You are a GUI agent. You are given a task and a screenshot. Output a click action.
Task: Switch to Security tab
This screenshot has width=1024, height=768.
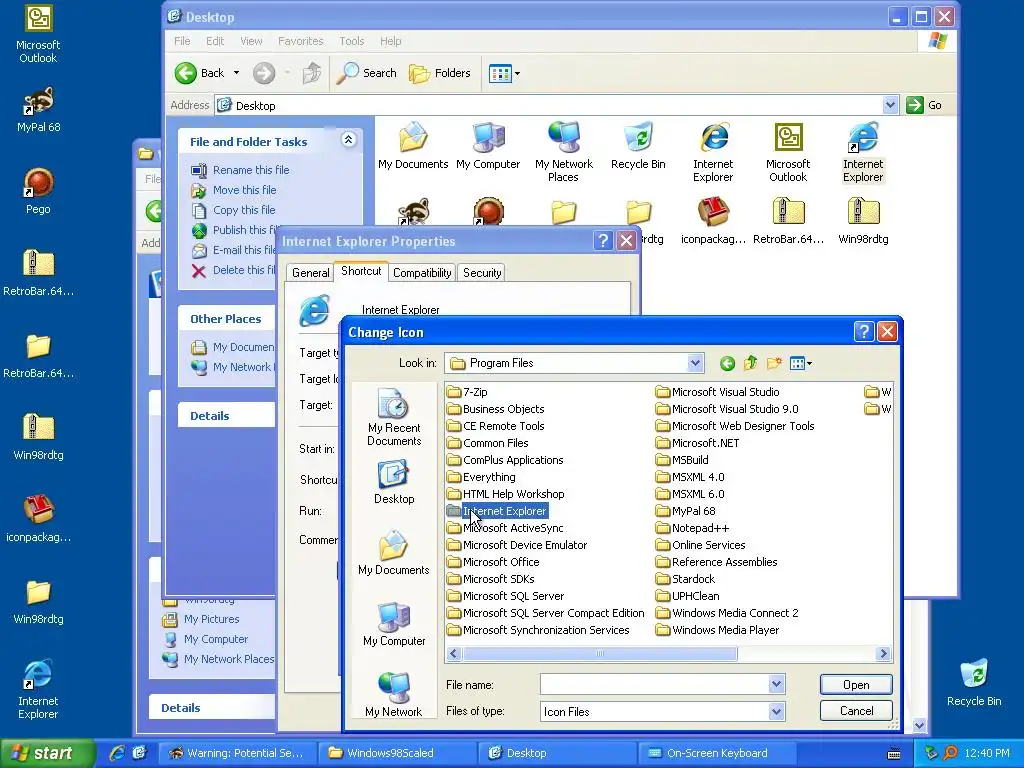pos(482,273)
